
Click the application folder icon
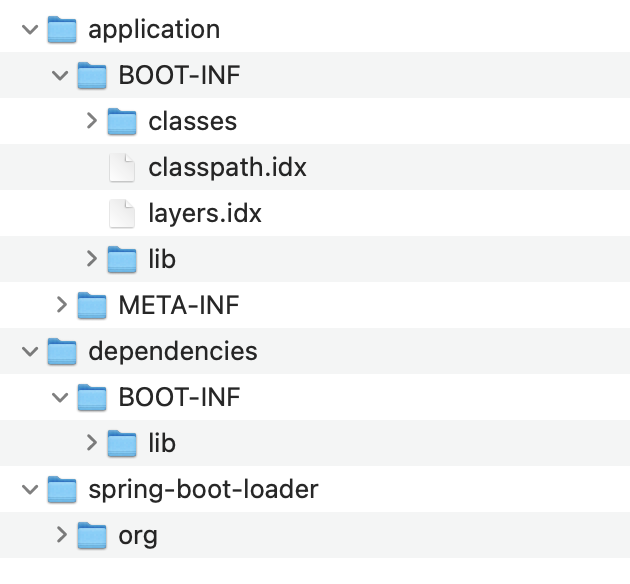pyautogui.click(x=62, y=29)
